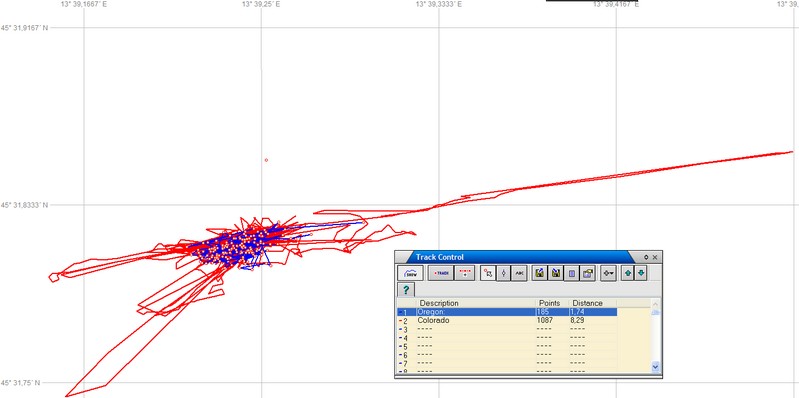Click the save track to file icon
The image size is (799, 398).
pyautogui.click(x=555, y=273)
